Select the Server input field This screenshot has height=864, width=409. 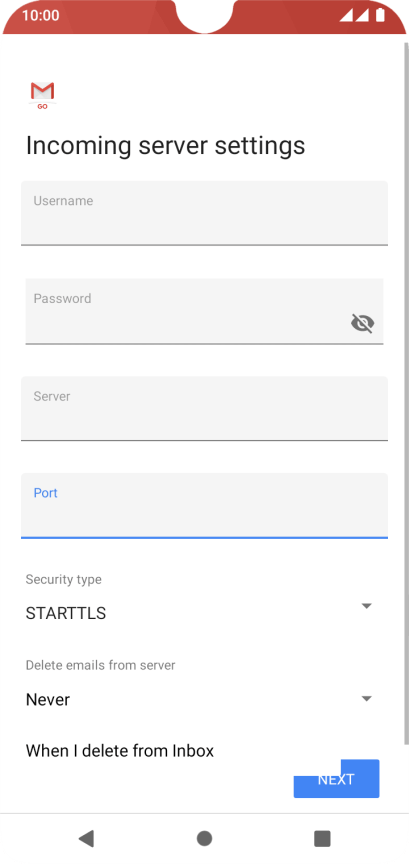pyautogui.click(x=204, y=408)
